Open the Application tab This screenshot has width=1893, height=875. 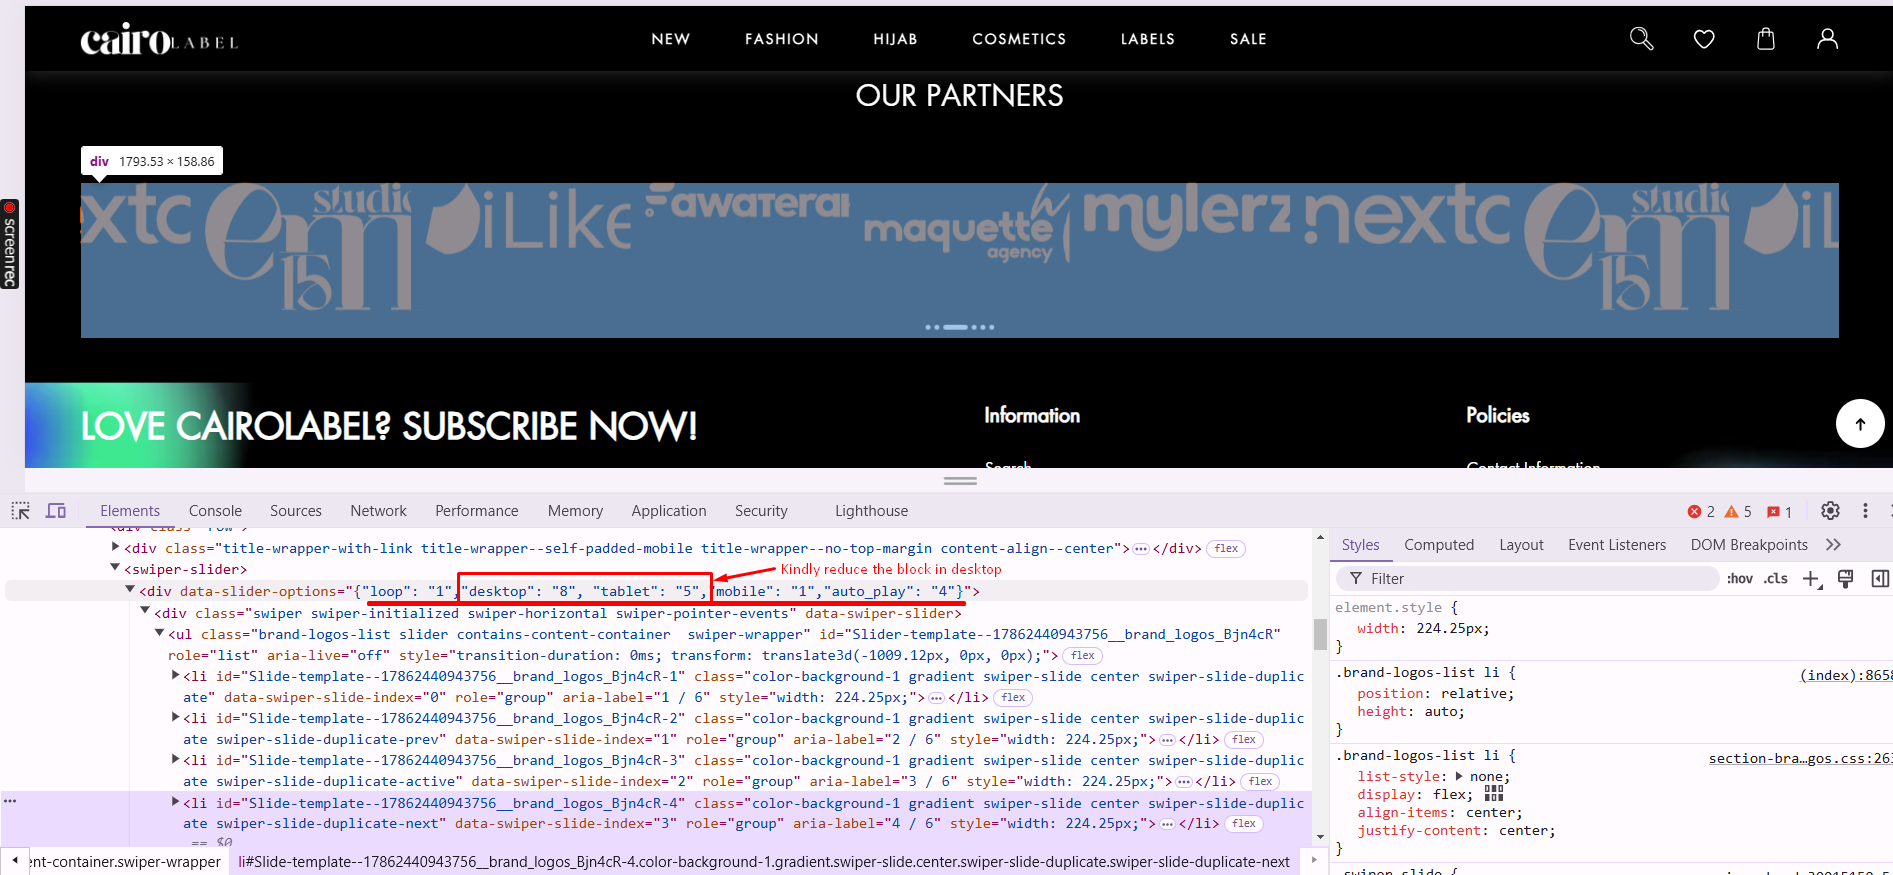[669, 511]
